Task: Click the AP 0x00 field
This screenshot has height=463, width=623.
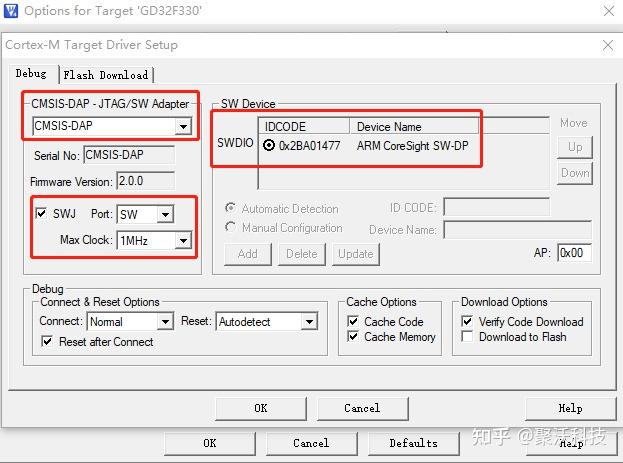Action: [x=574, y=253]
